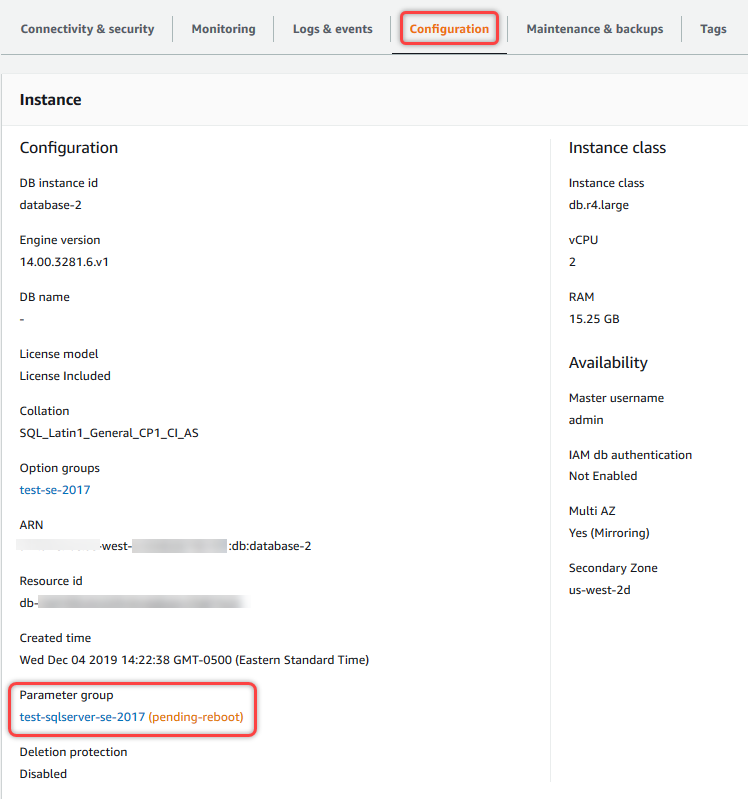Click the Created time timestamp value
This screenshot has height=799, width=748.
pos(194,660)
